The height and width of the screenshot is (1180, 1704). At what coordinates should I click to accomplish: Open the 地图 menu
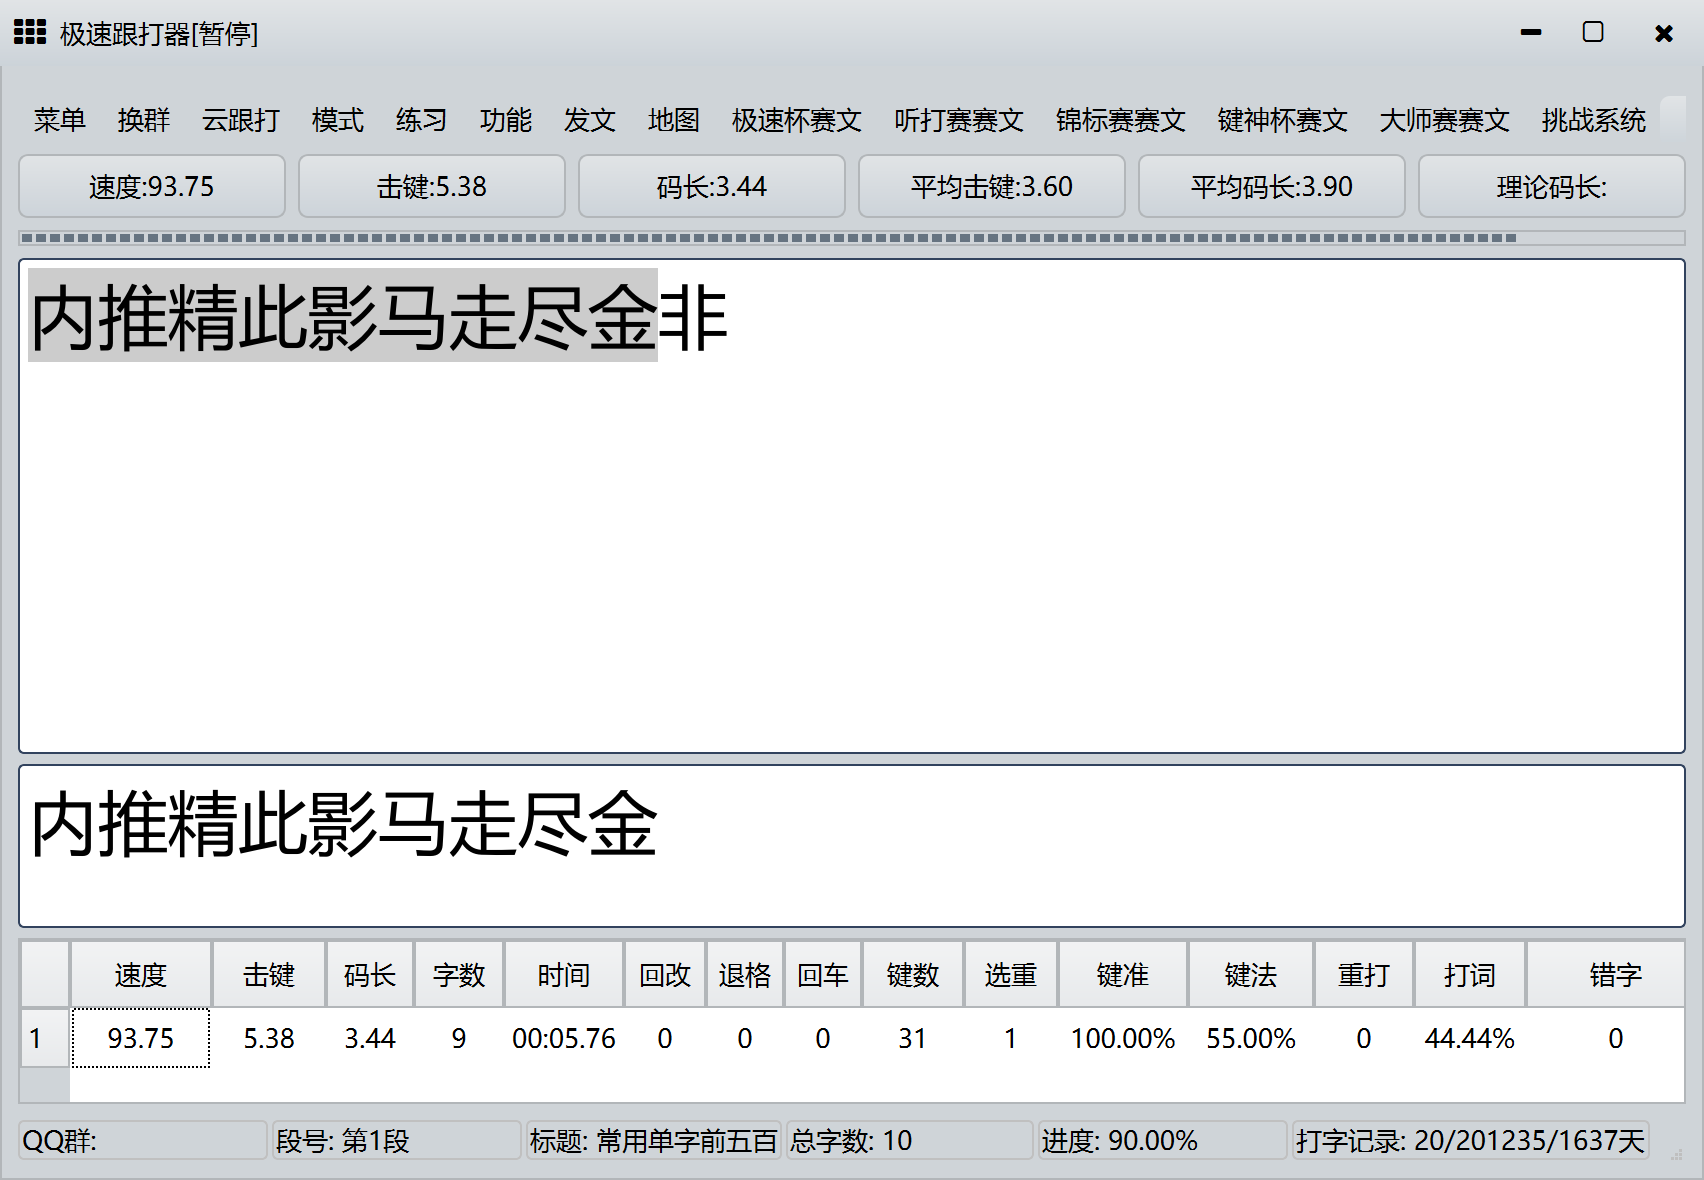pos(674,120)
